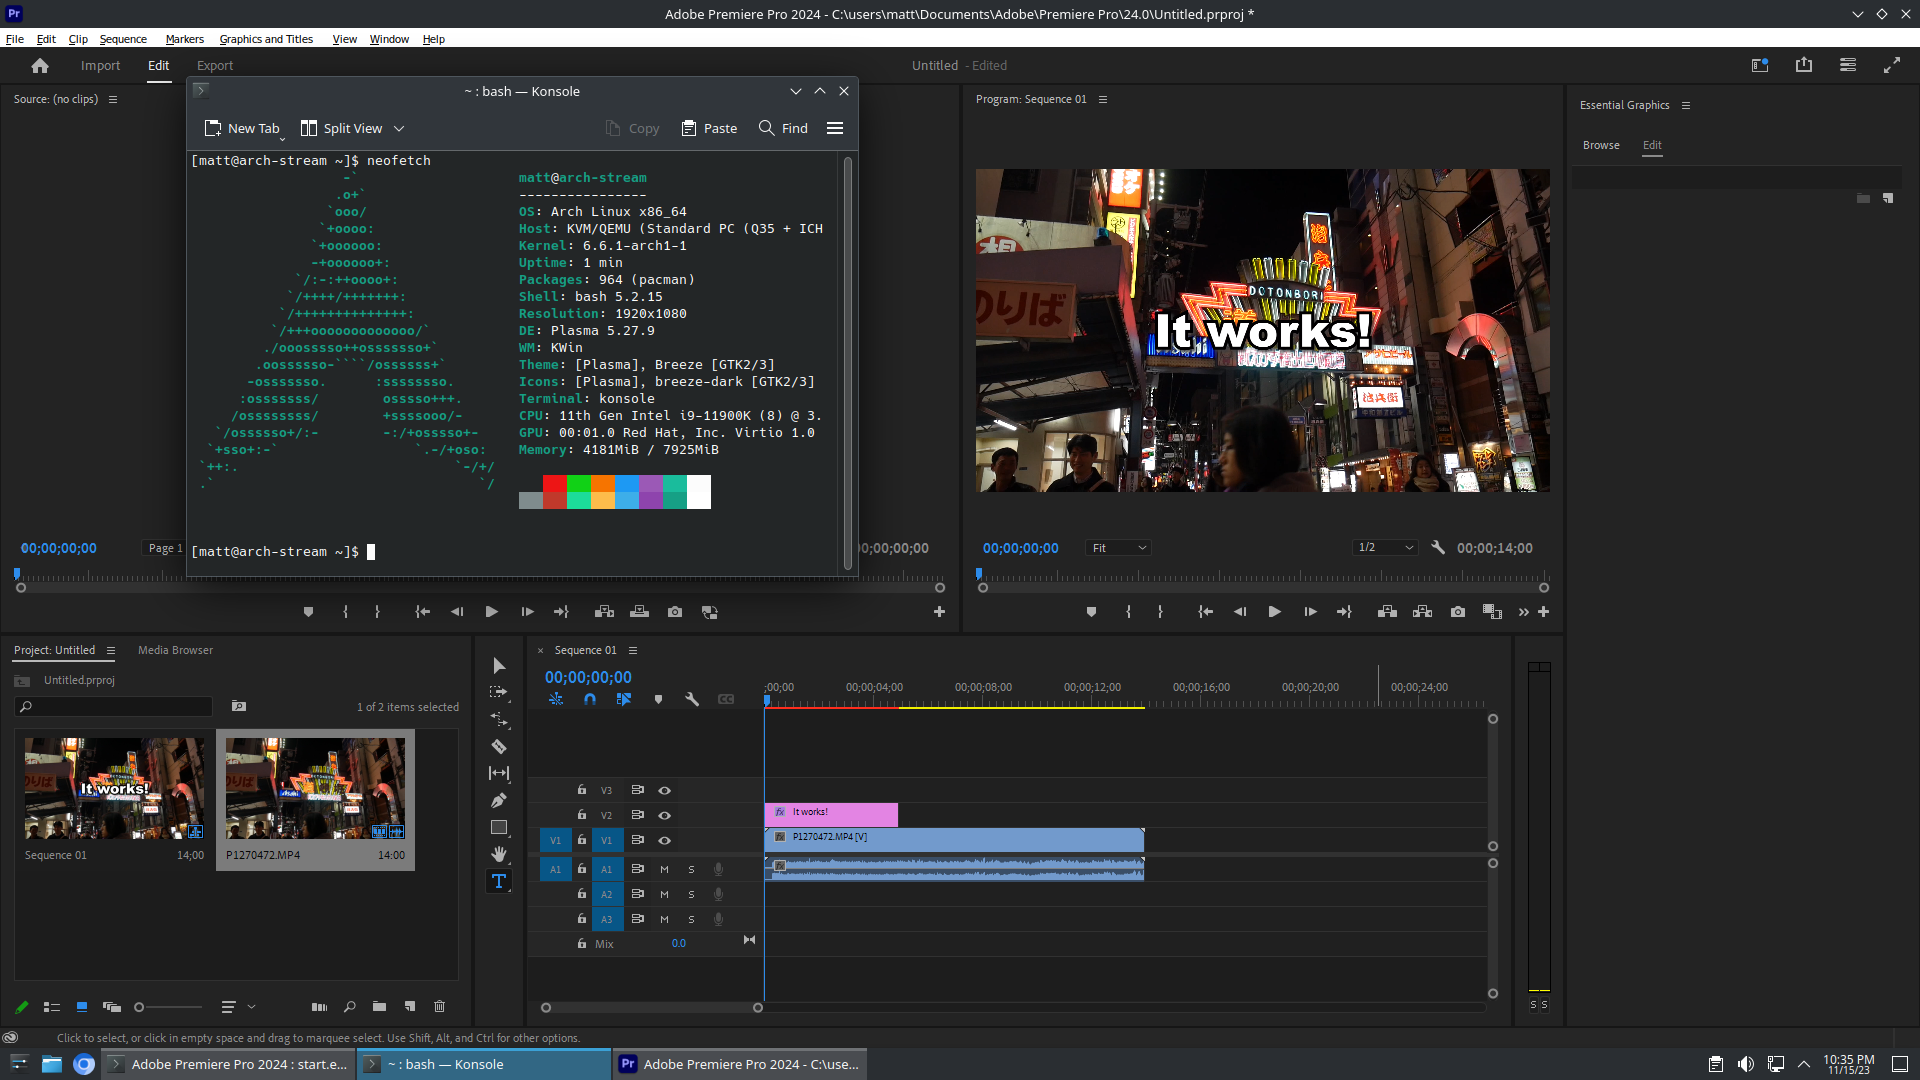Open sort icons dropdown in Project panel

[238, 1007]
